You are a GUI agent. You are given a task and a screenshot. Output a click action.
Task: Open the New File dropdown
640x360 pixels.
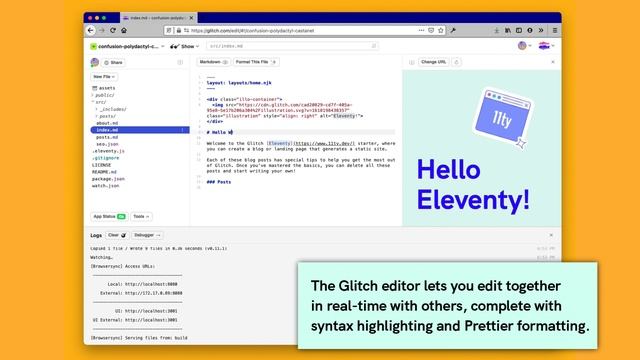pos(104,77)
